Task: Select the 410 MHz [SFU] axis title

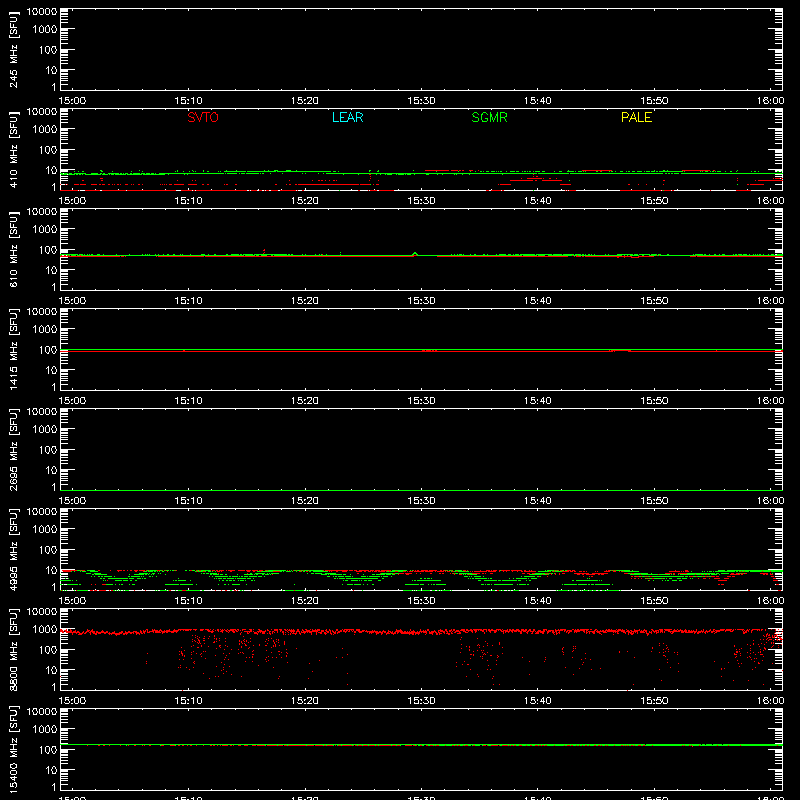Action: pos(13,149)
